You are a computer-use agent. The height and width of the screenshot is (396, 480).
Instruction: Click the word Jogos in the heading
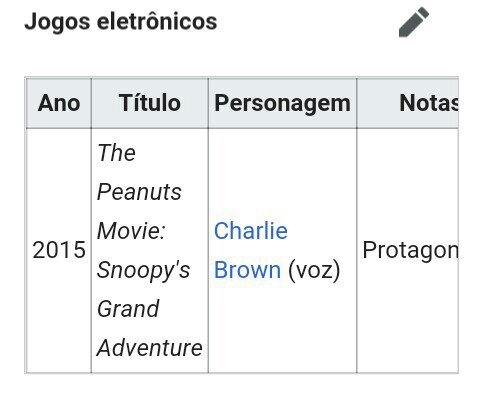[57, 22]
